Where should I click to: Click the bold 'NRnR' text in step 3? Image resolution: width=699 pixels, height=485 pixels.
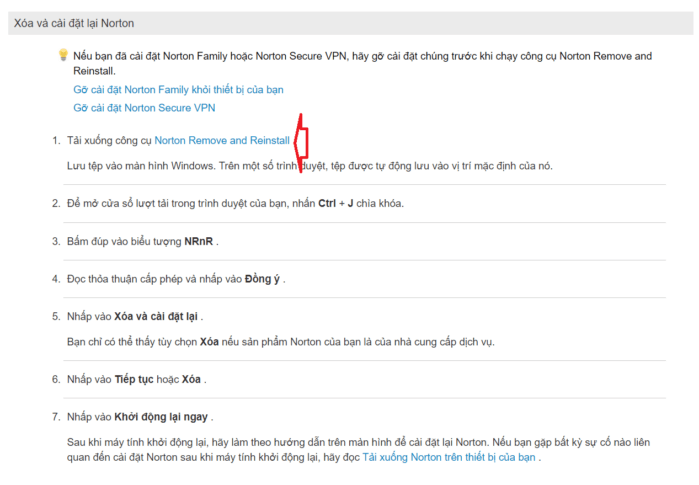(x=199, y=241)
